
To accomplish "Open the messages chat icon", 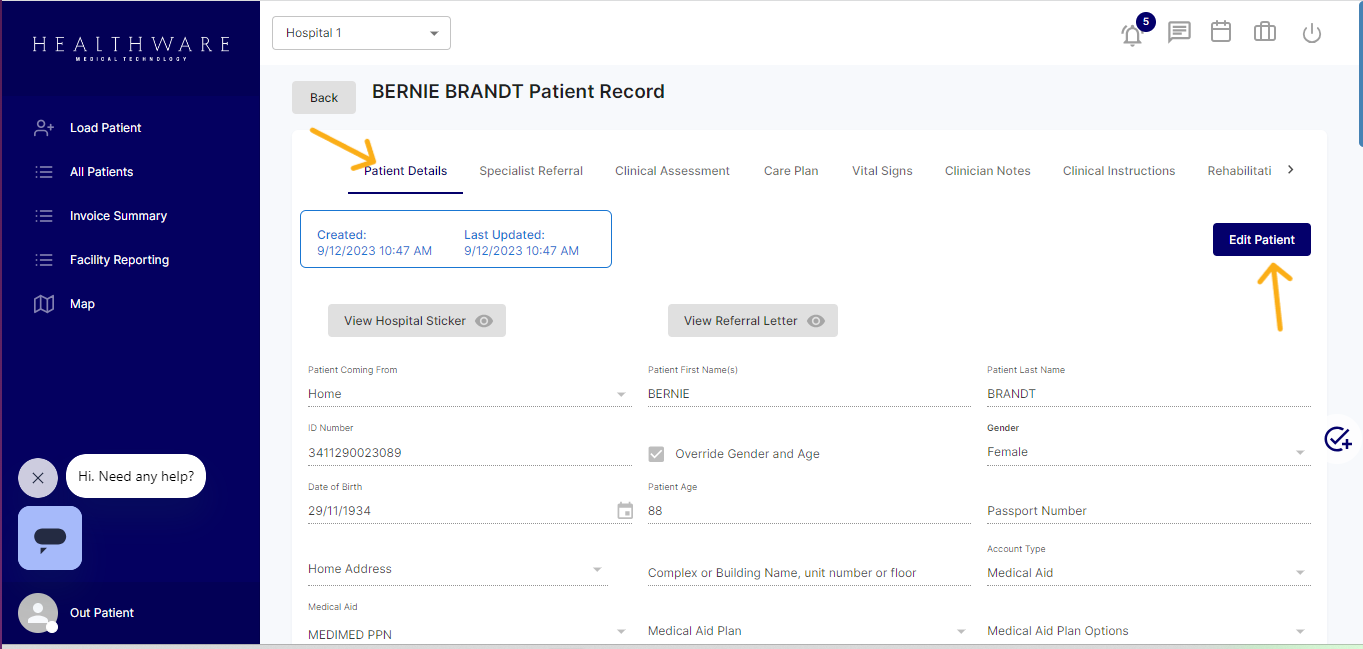I will (1179, 32).
